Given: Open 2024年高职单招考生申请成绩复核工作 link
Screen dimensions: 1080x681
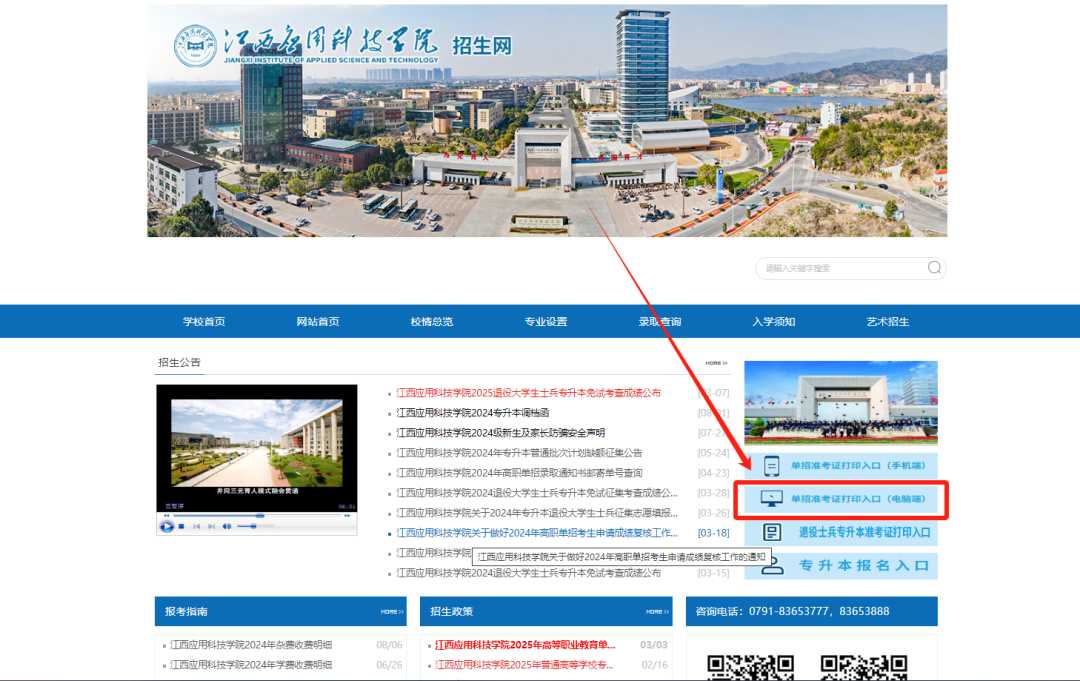Looking at the screenshot, I should [x=537, y=532].
